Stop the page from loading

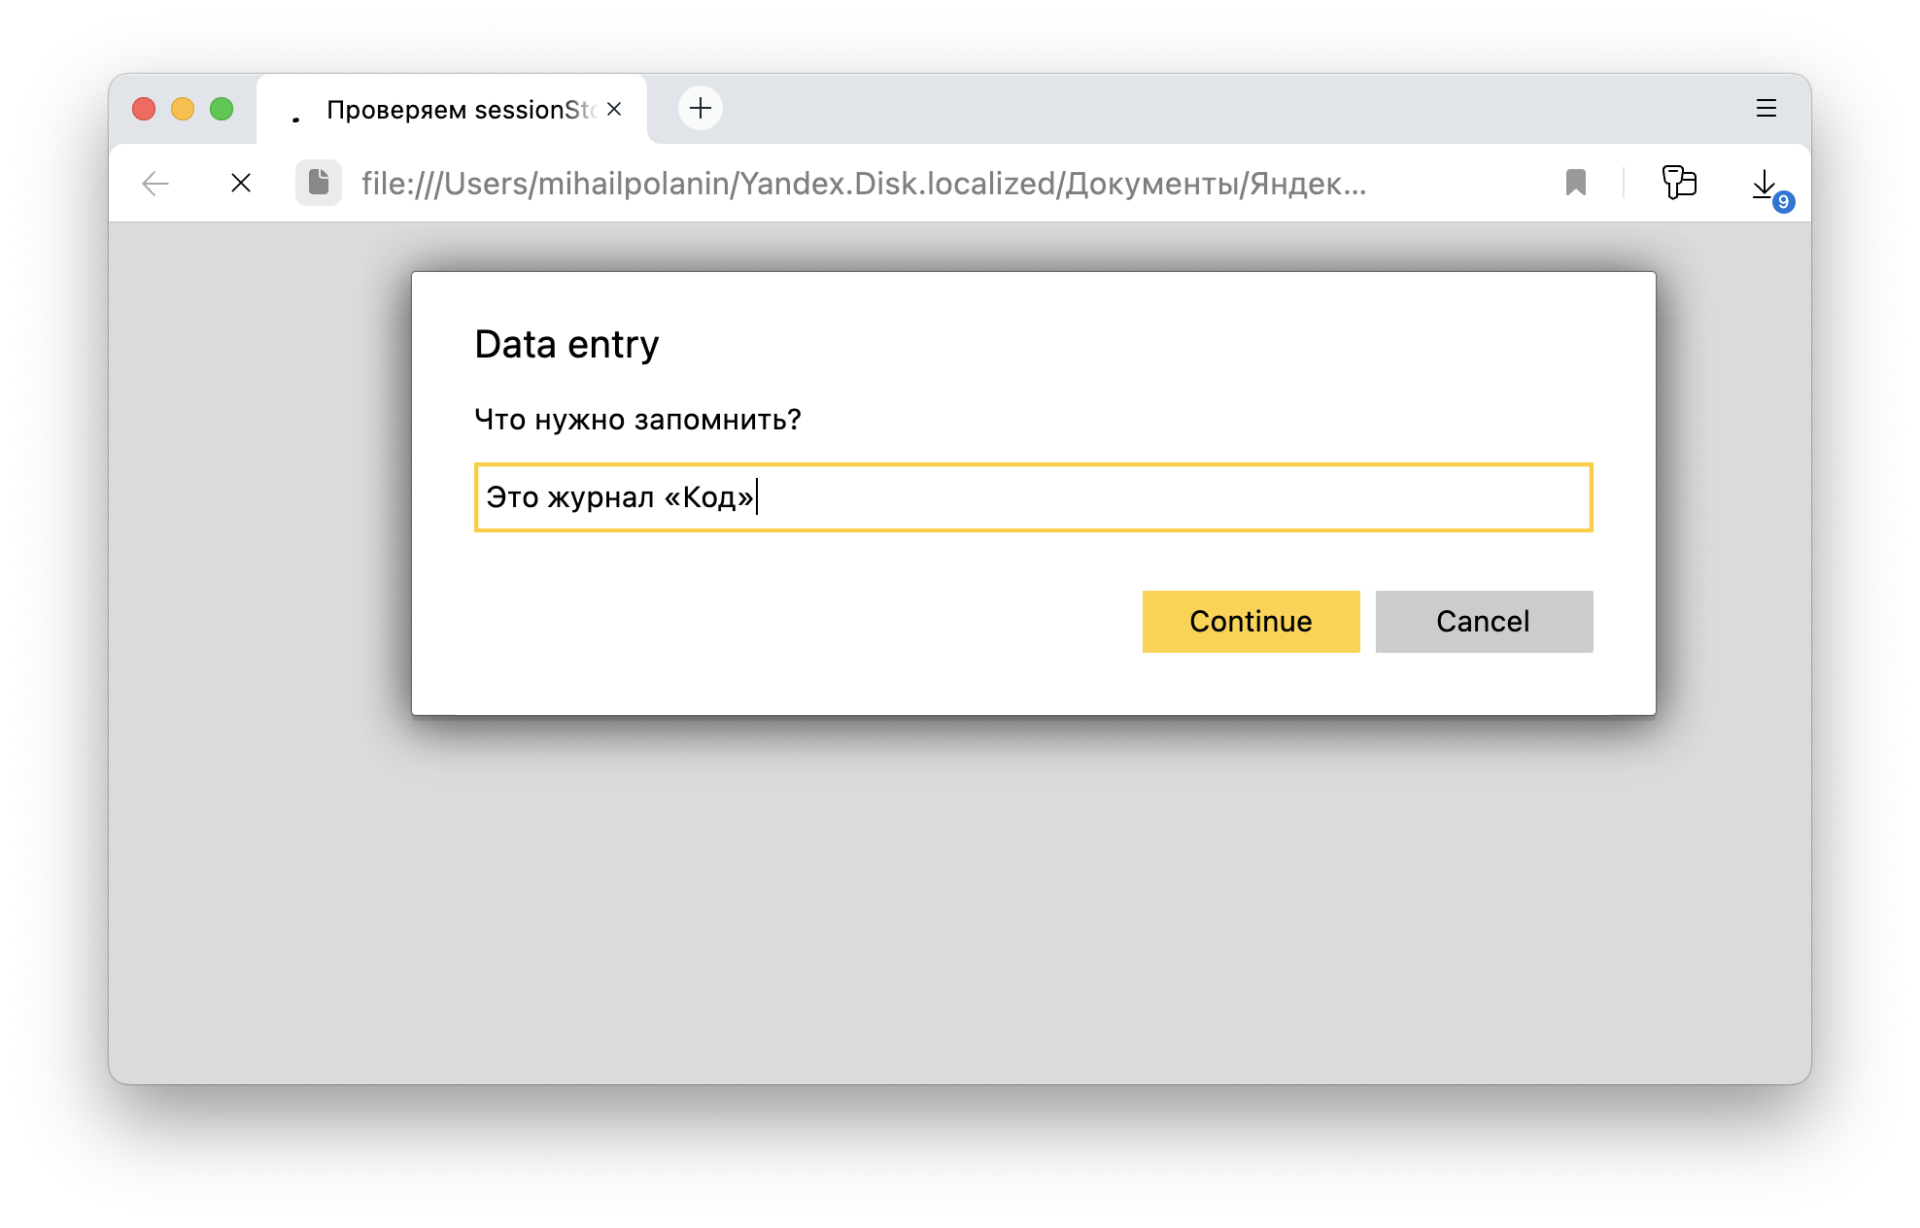pyautogui.click(x=241, y=183)
